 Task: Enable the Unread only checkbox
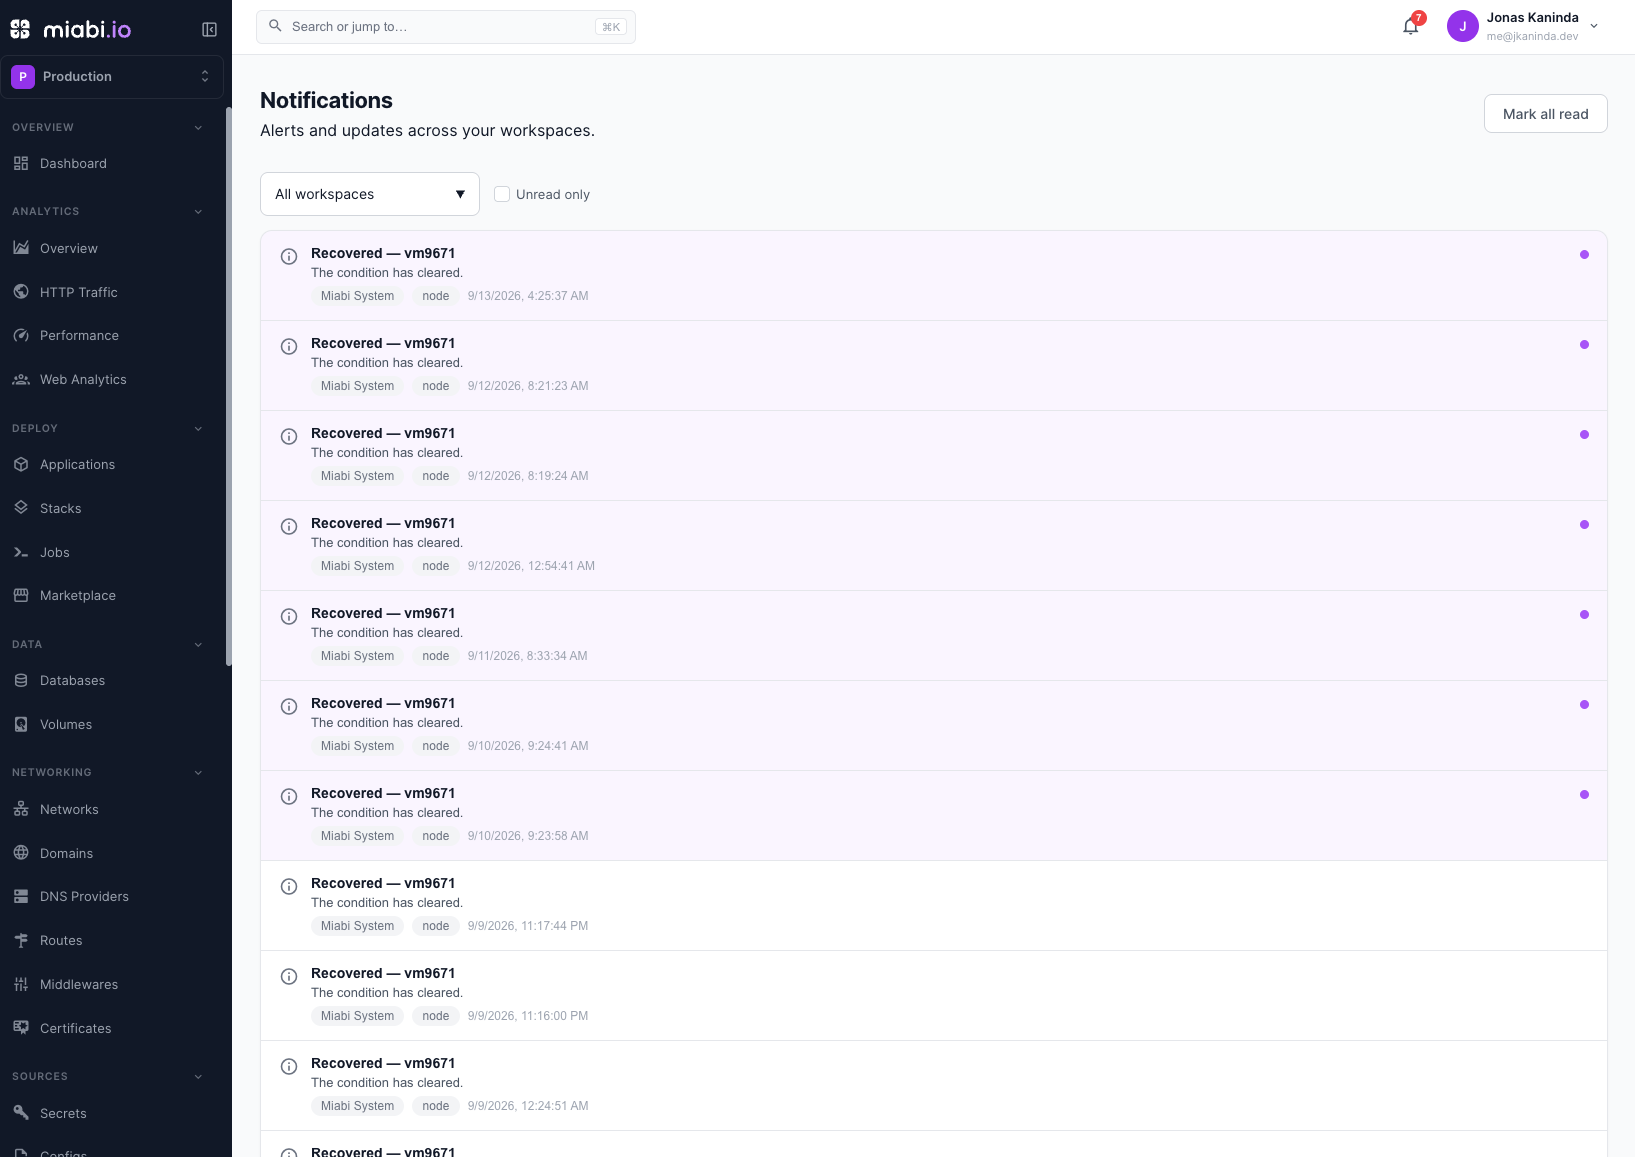(x=502, y=194)
